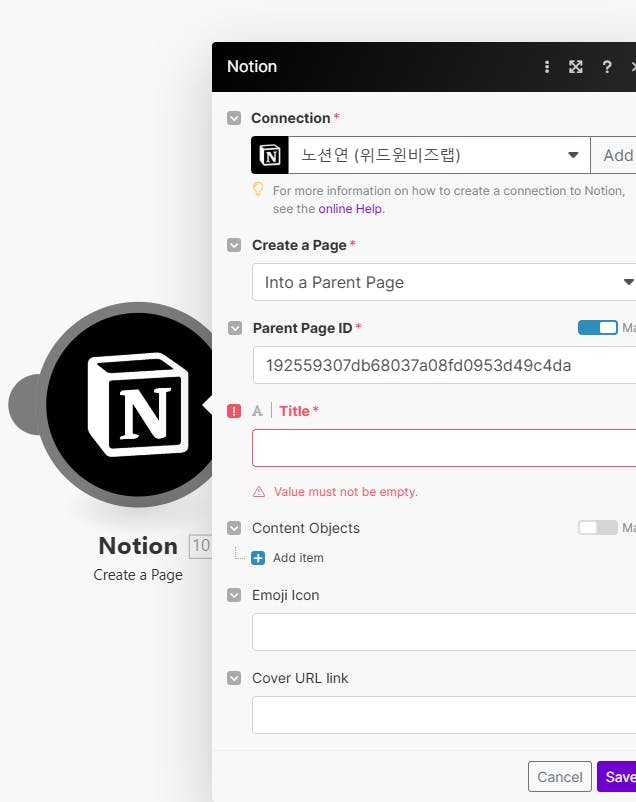Screen dimensions: 636x802
Task: Add a new connection with Add button
Action: pos(616,155)
